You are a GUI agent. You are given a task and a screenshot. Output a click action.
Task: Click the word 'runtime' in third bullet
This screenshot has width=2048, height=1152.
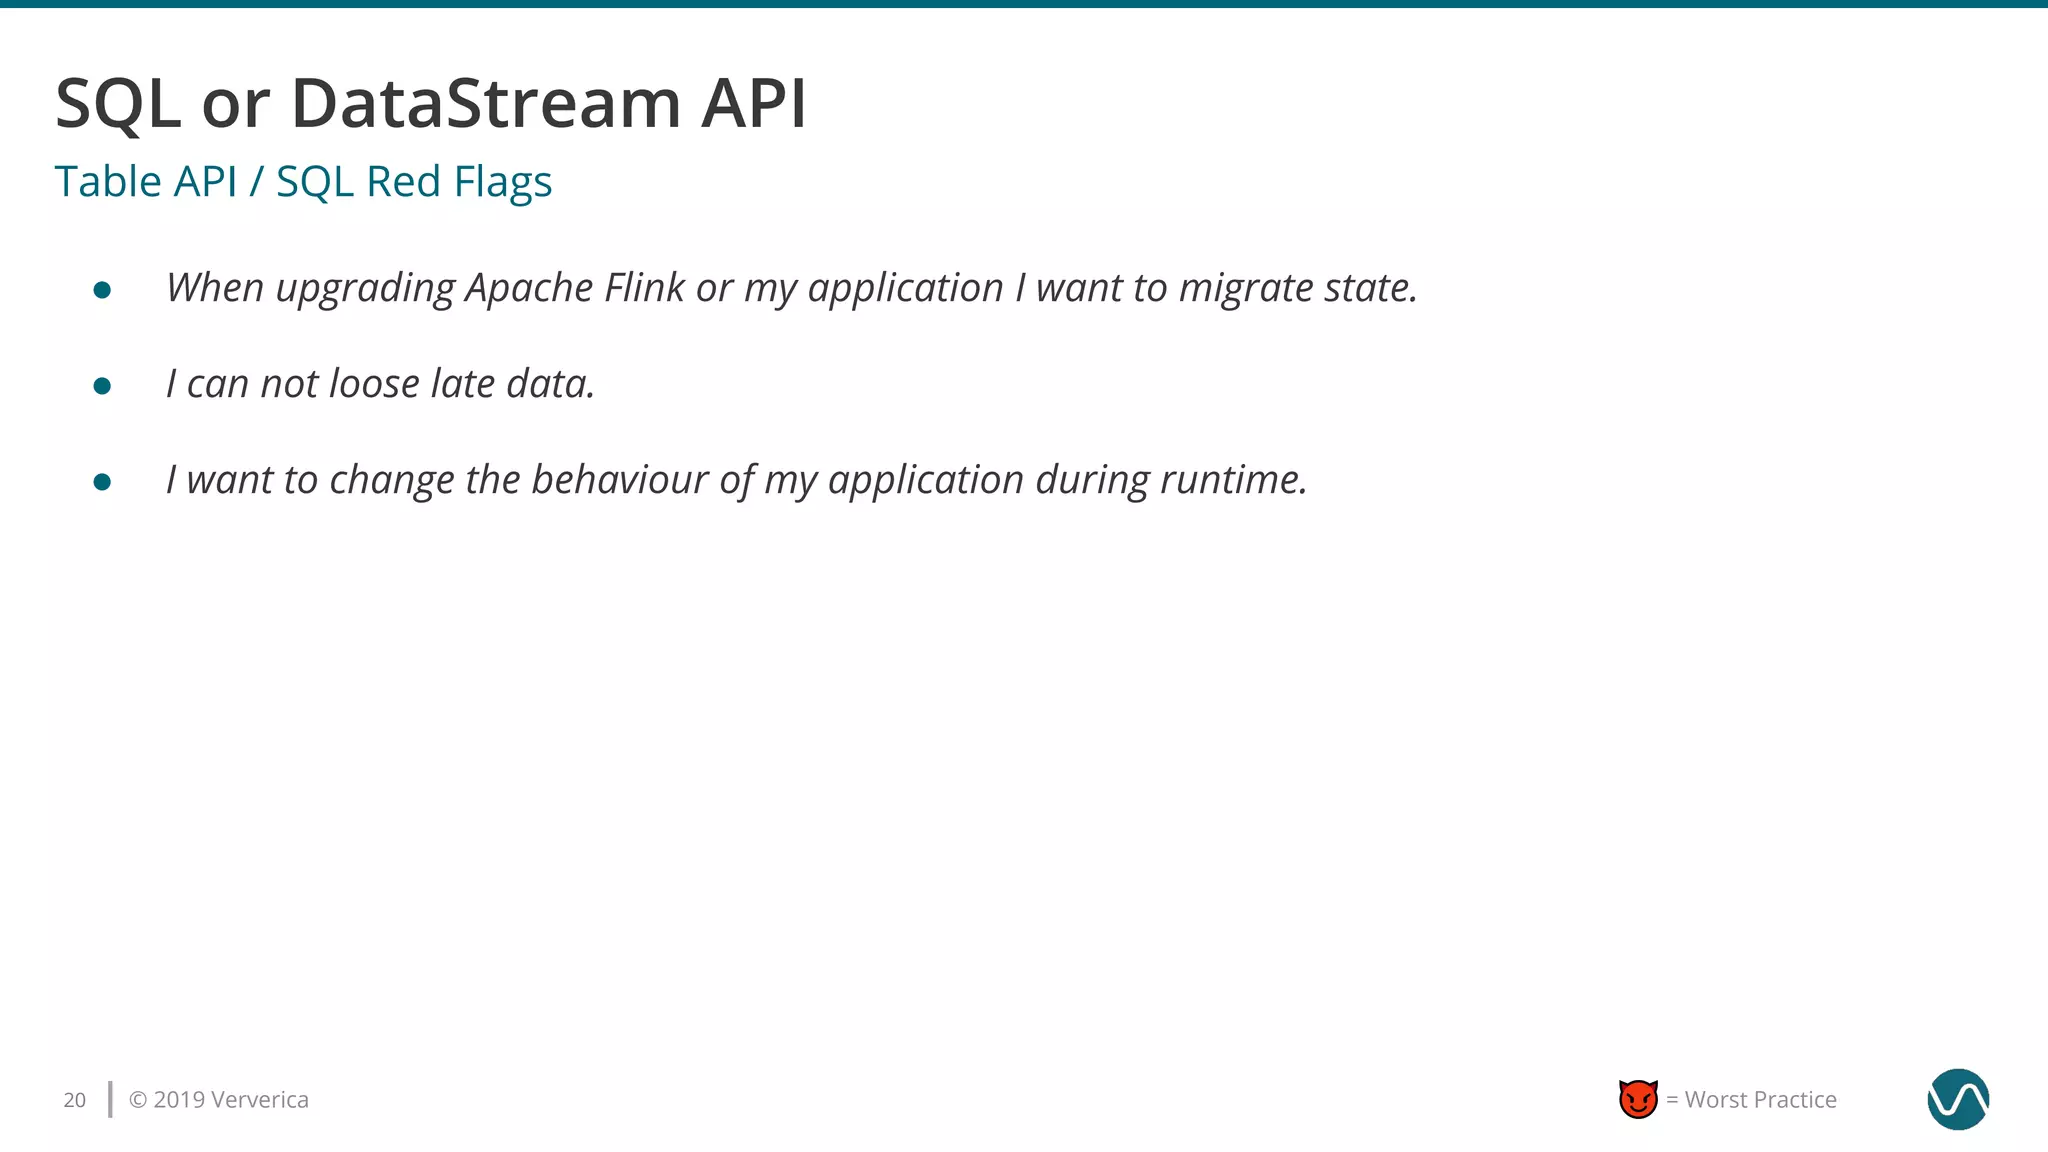1231,480
